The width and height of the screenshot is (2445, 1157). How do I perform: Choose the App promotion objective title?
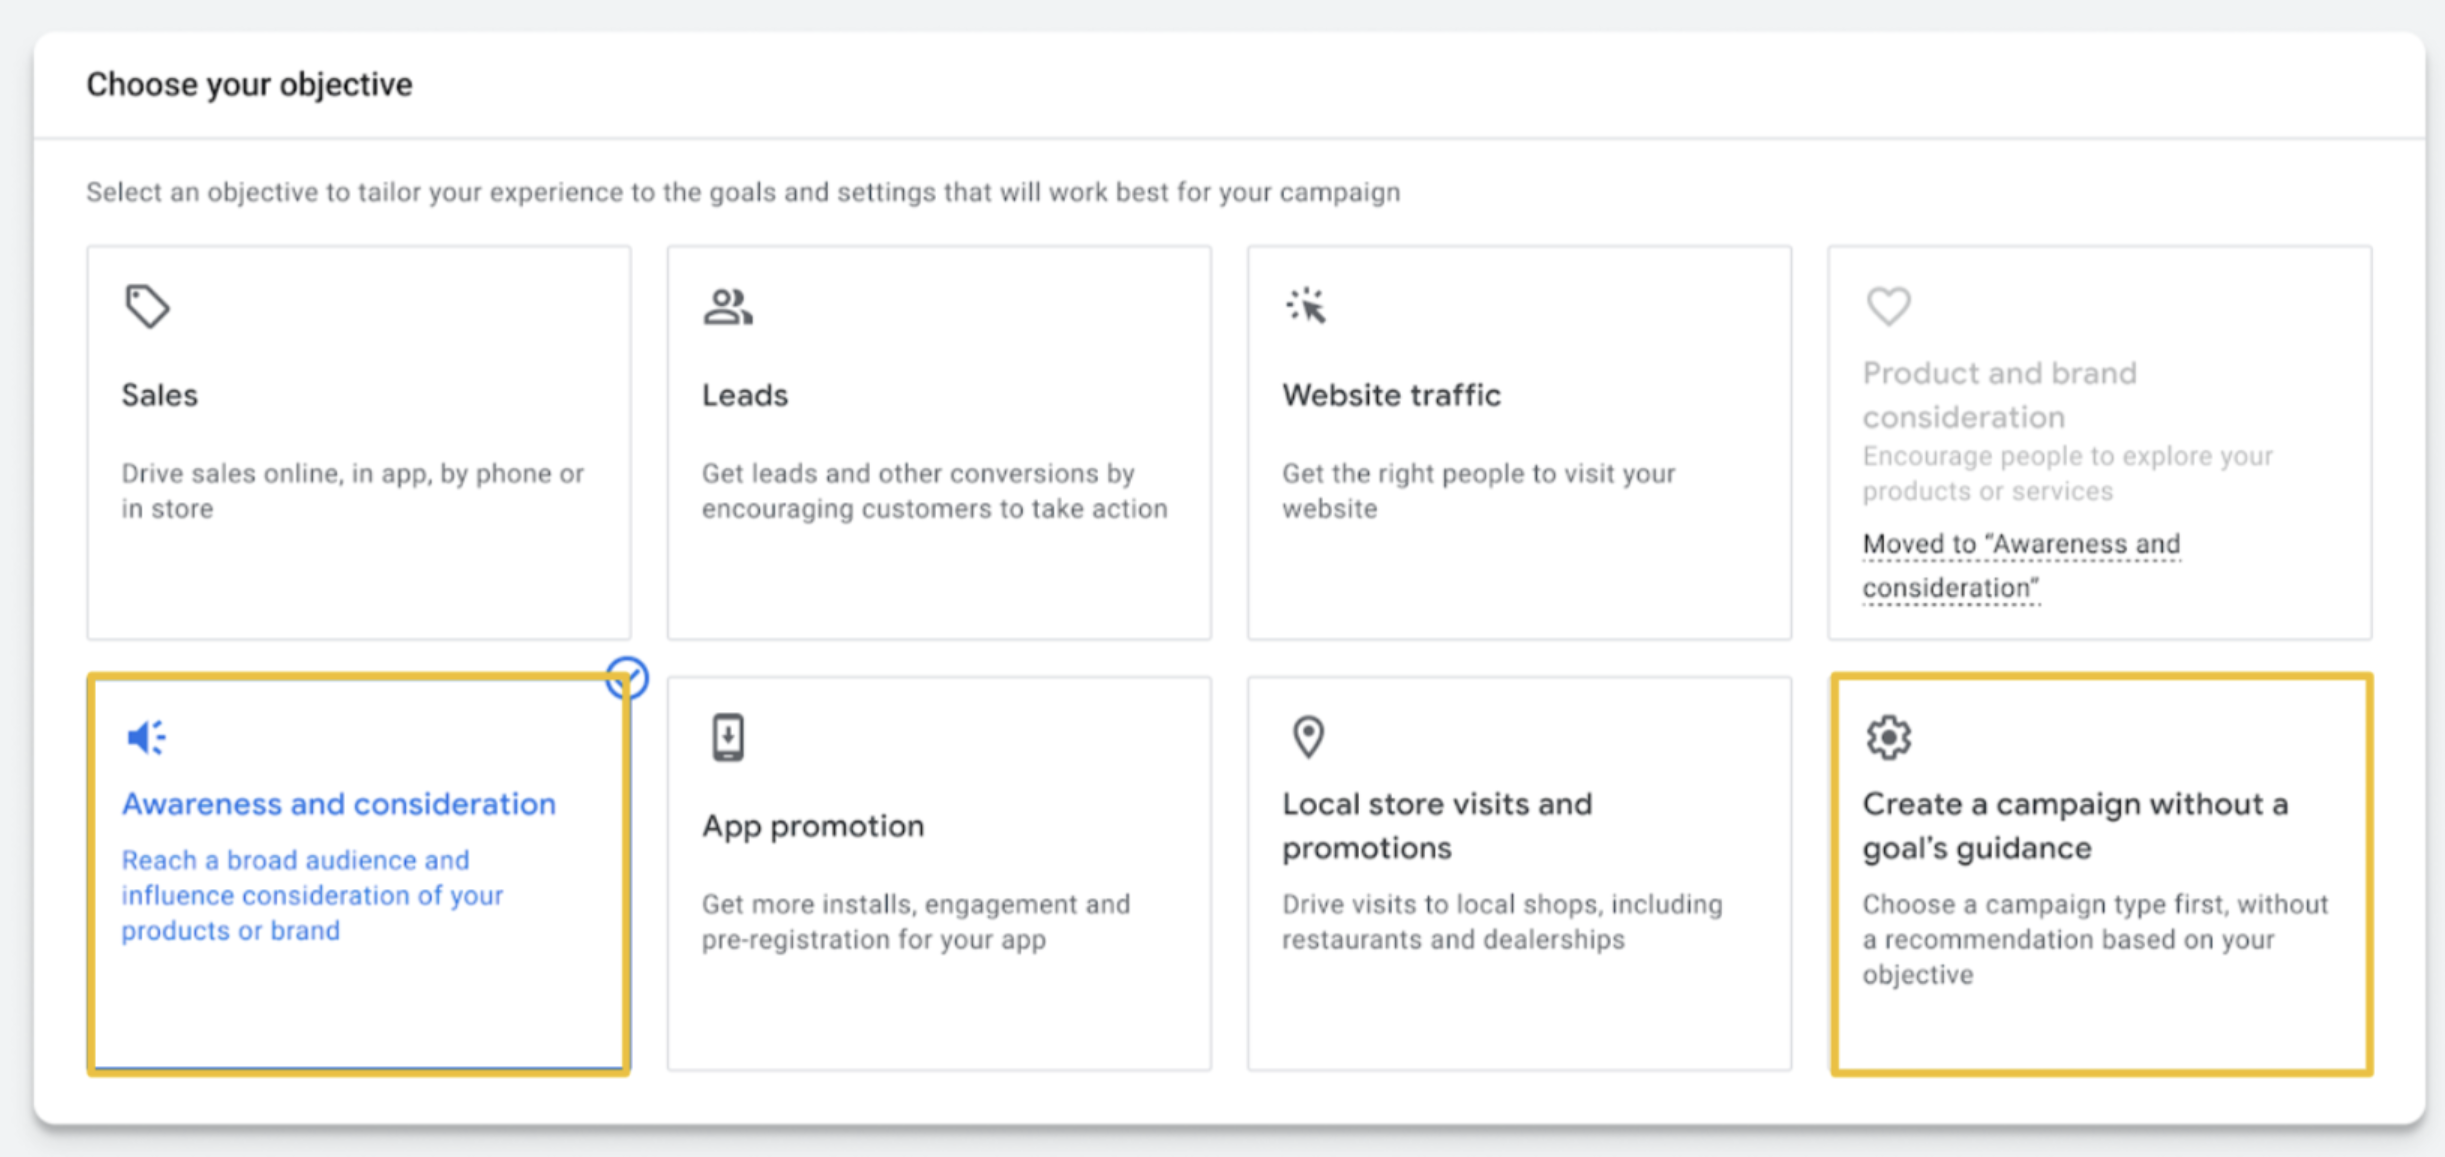pos(813,826)
